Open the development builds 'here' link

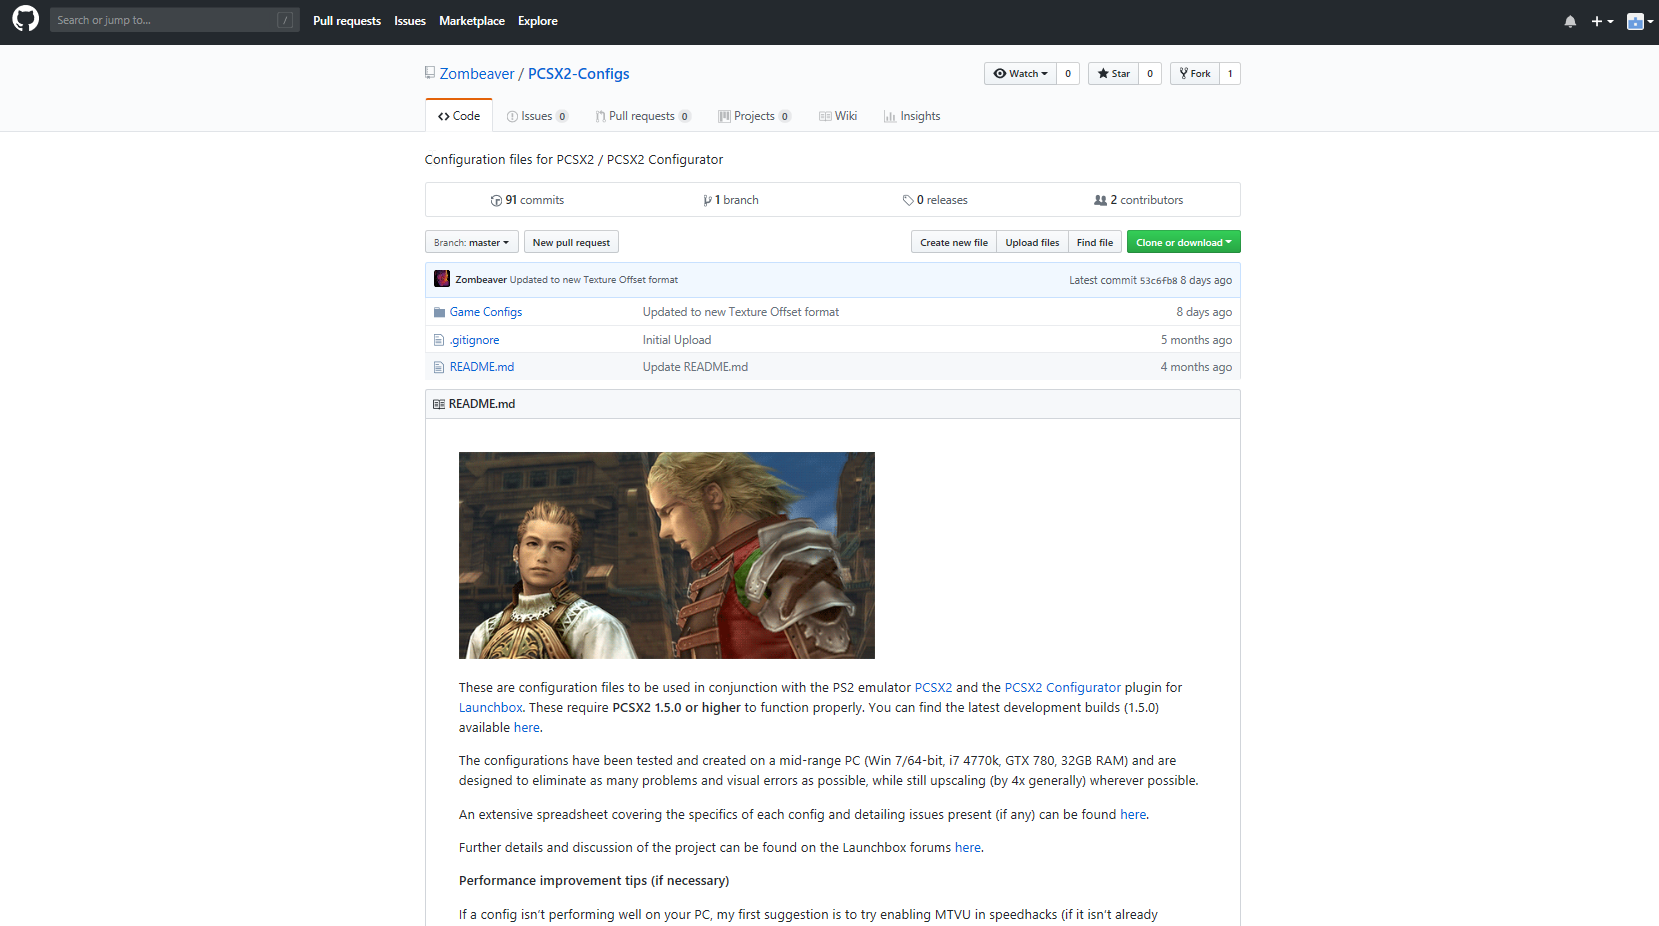(527, 728)
